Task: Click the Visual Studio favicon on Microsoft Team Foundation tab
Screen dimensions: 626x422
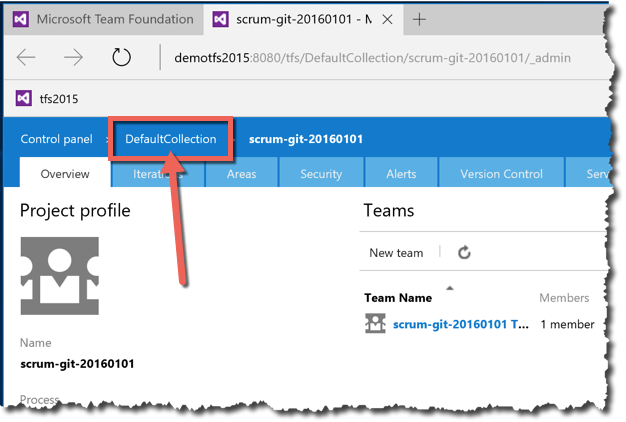Action: [21, 19]
